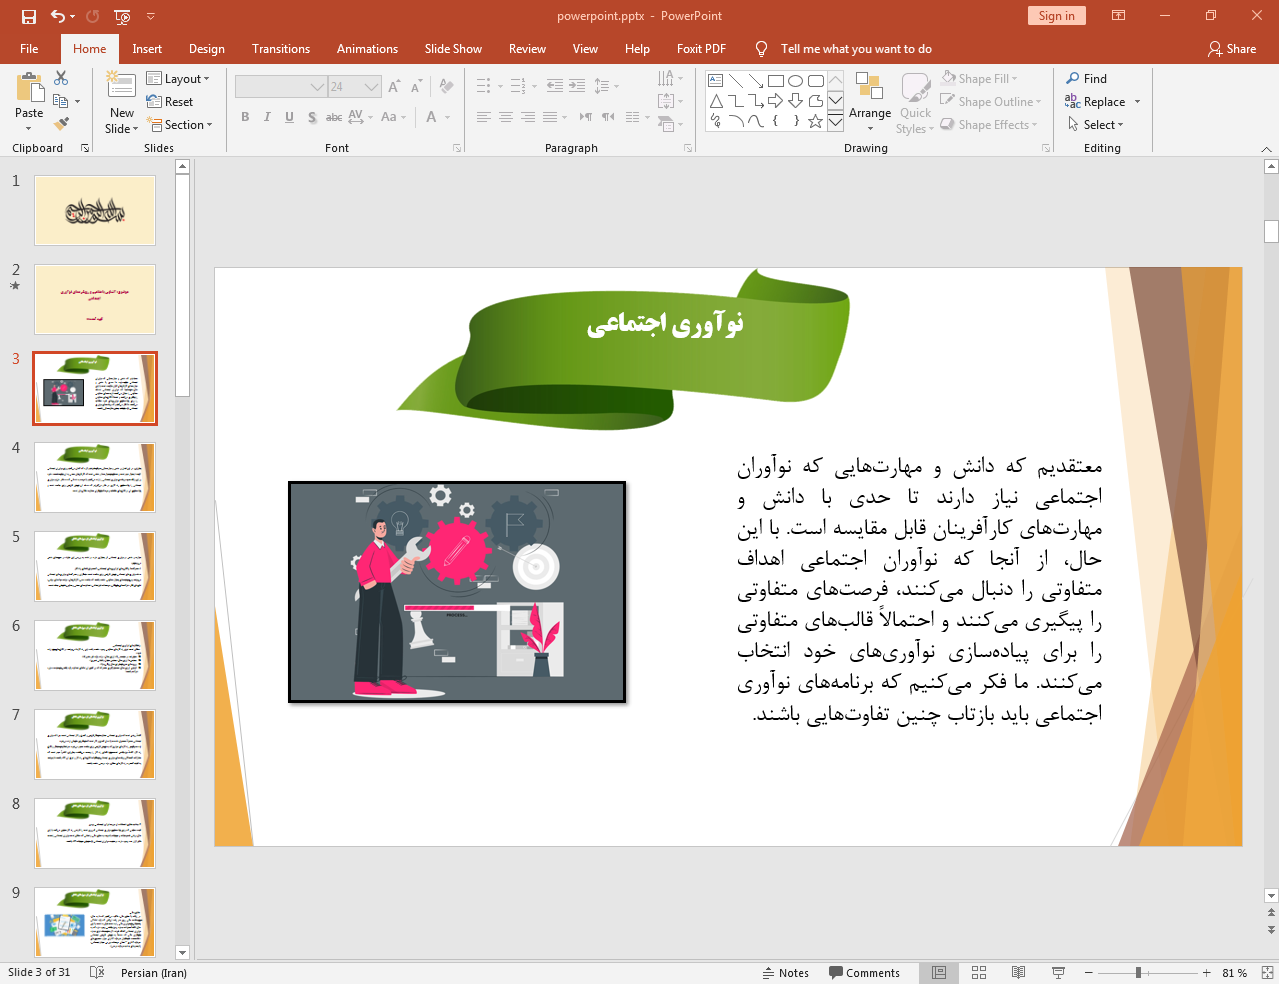The height and width of the screenshot is (984, 1279).
Task: Expand the Layout dropdown
Action: tap(178, 79)
